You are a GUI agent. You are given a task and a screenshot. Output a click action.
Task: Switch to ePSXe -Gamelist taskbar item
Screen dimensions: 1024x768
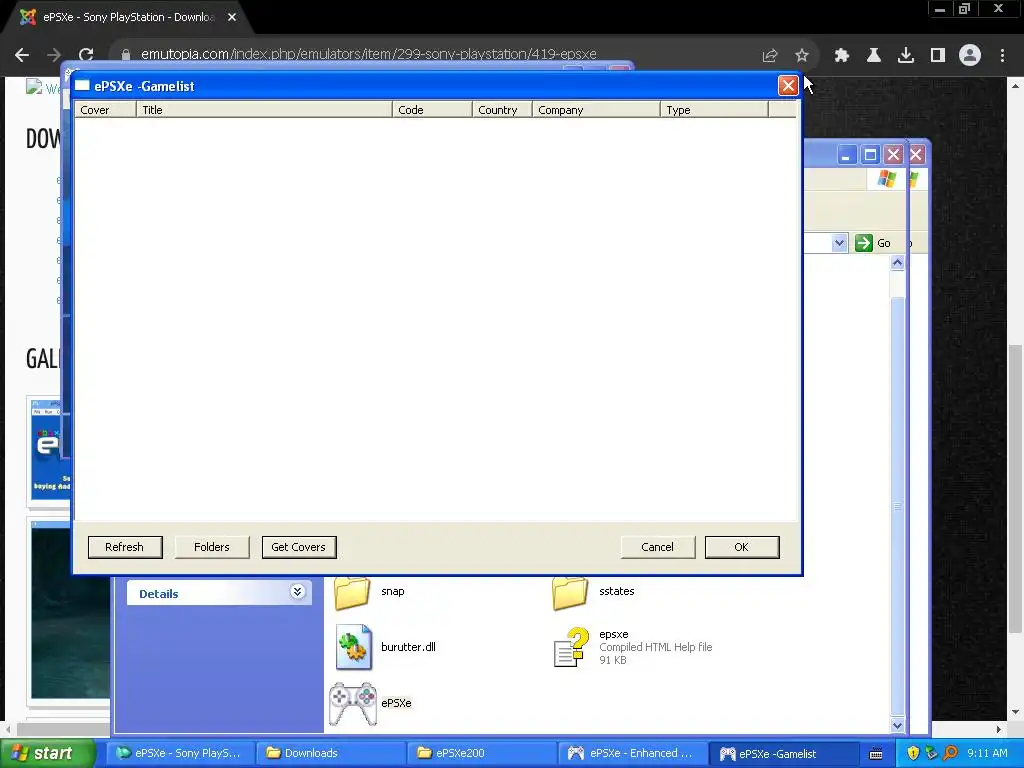(782, 753)
